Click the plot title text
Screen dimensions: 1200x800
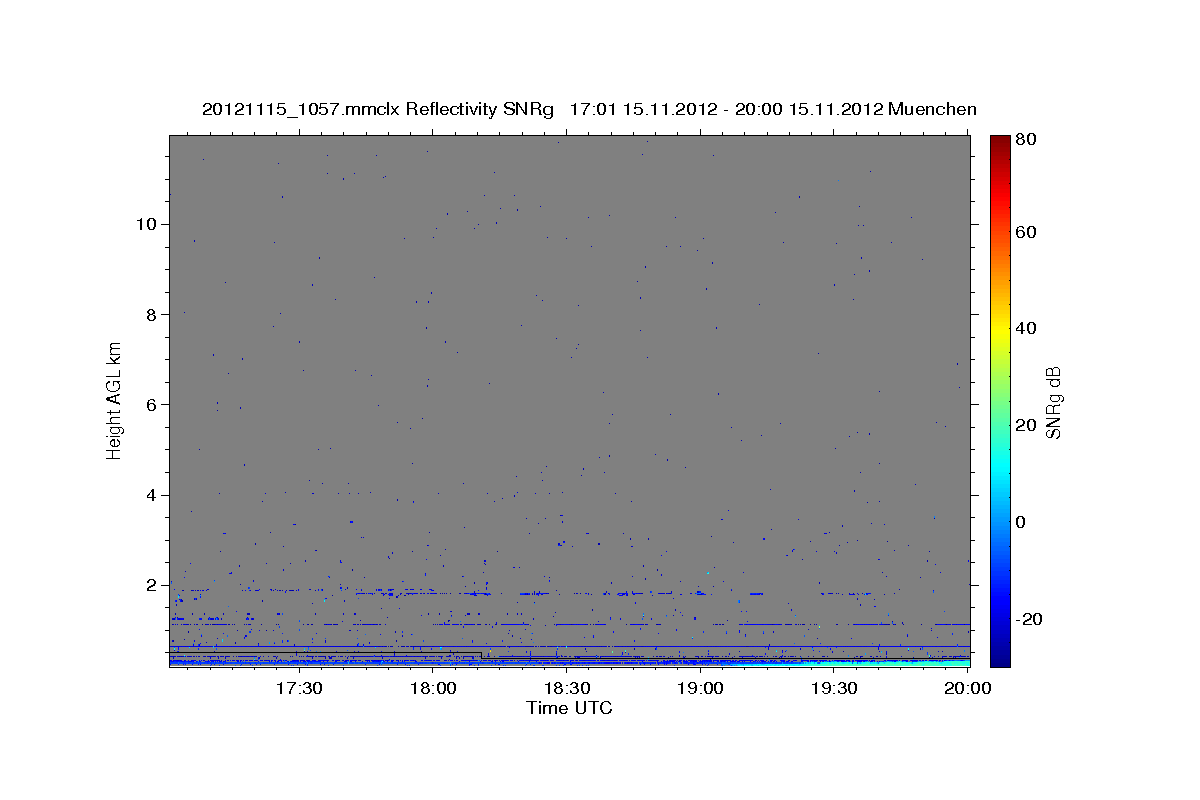pyautogui.click(x=589, y=109)
